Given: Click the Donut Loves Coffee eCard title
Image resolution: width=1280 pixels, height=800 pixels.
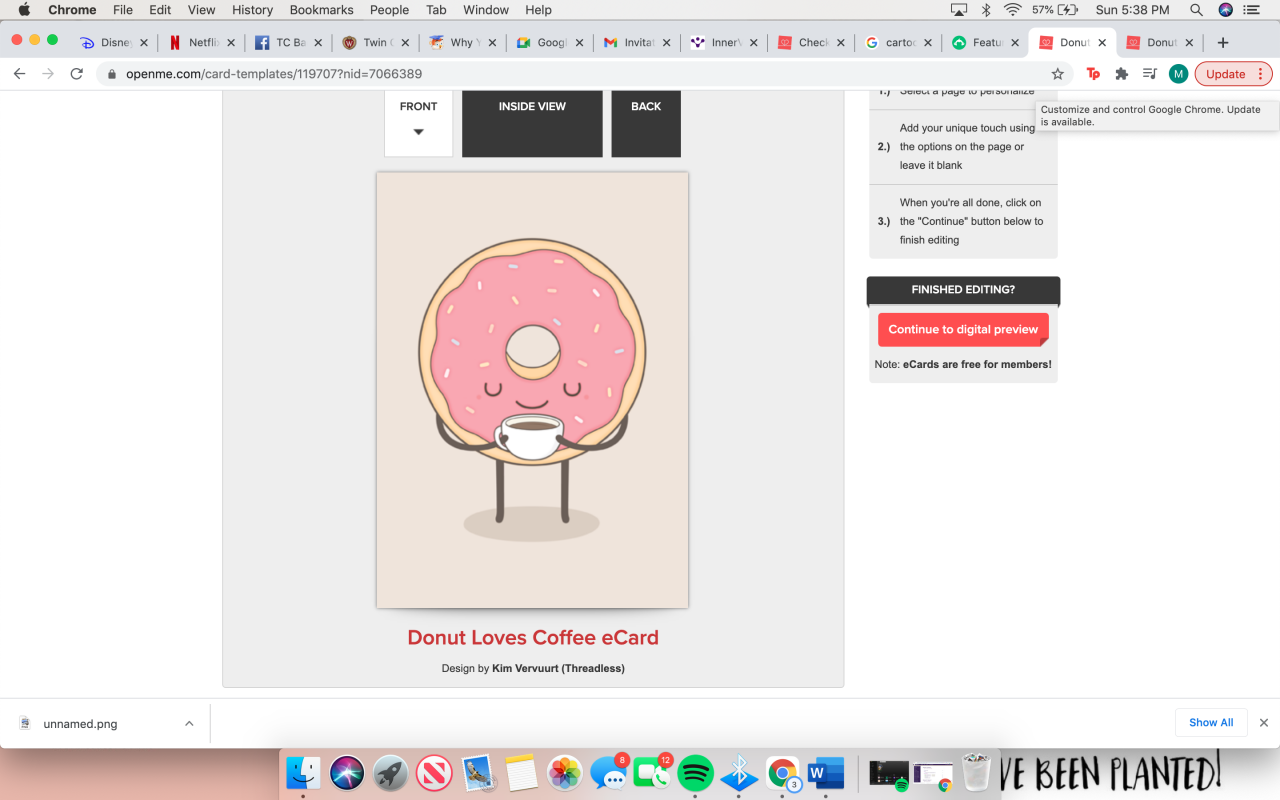Looking at the screenshot, I should pos(533,637).
